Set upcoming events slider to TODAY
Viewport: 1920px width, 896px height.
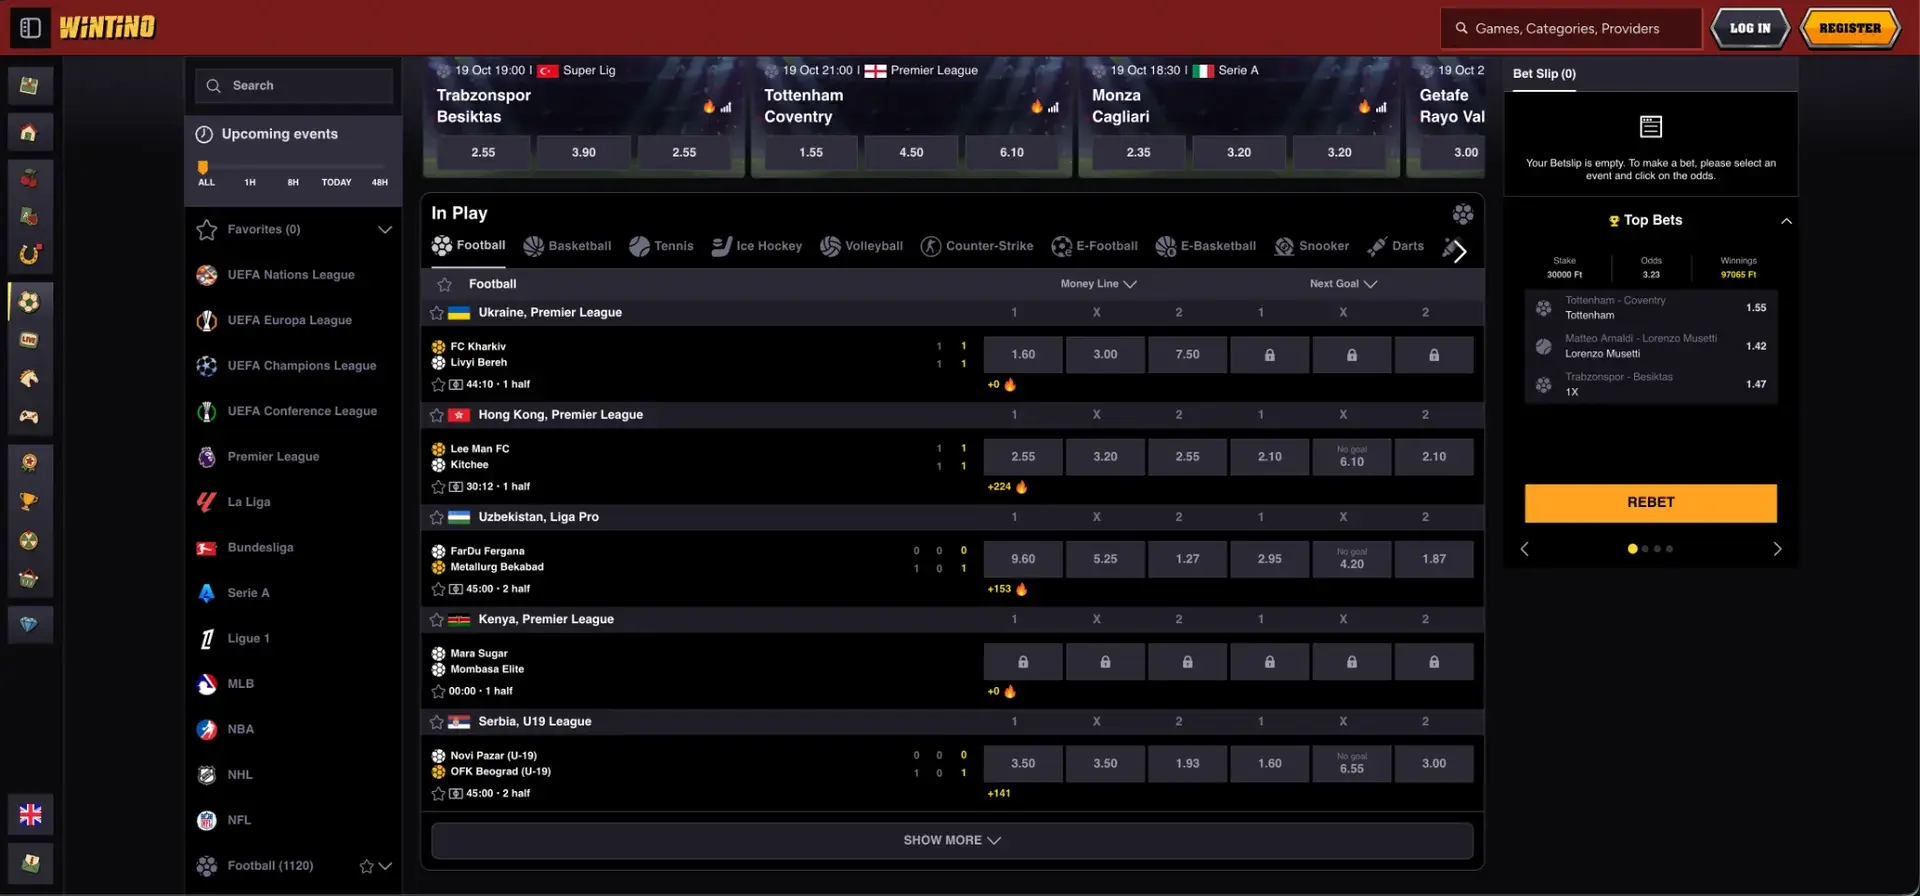[336, 182]
